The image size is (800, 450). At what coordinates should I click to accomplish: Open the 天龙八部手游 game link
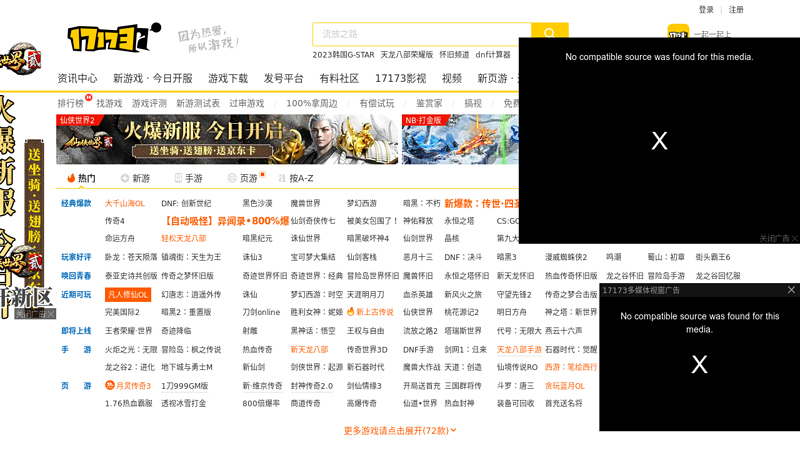[519, 349]
